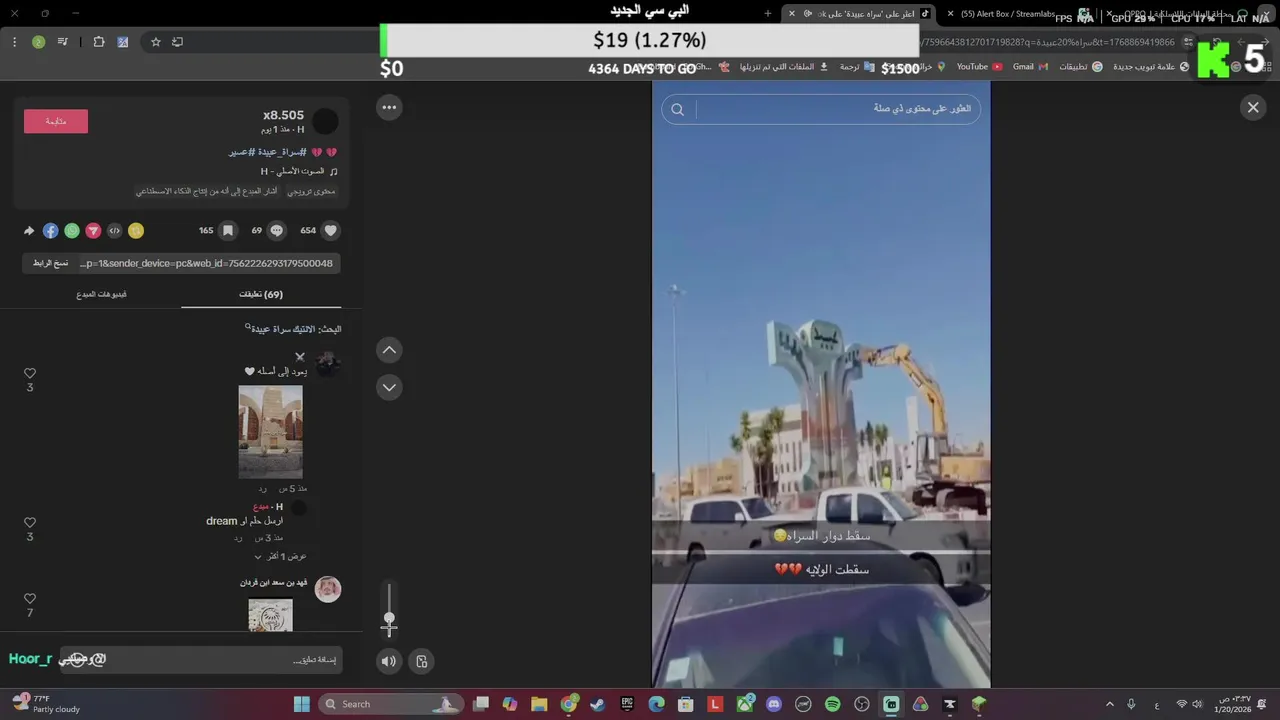Go to the previous video with up arrow
The image size is (1280, 720).
[x=389, y=350]
